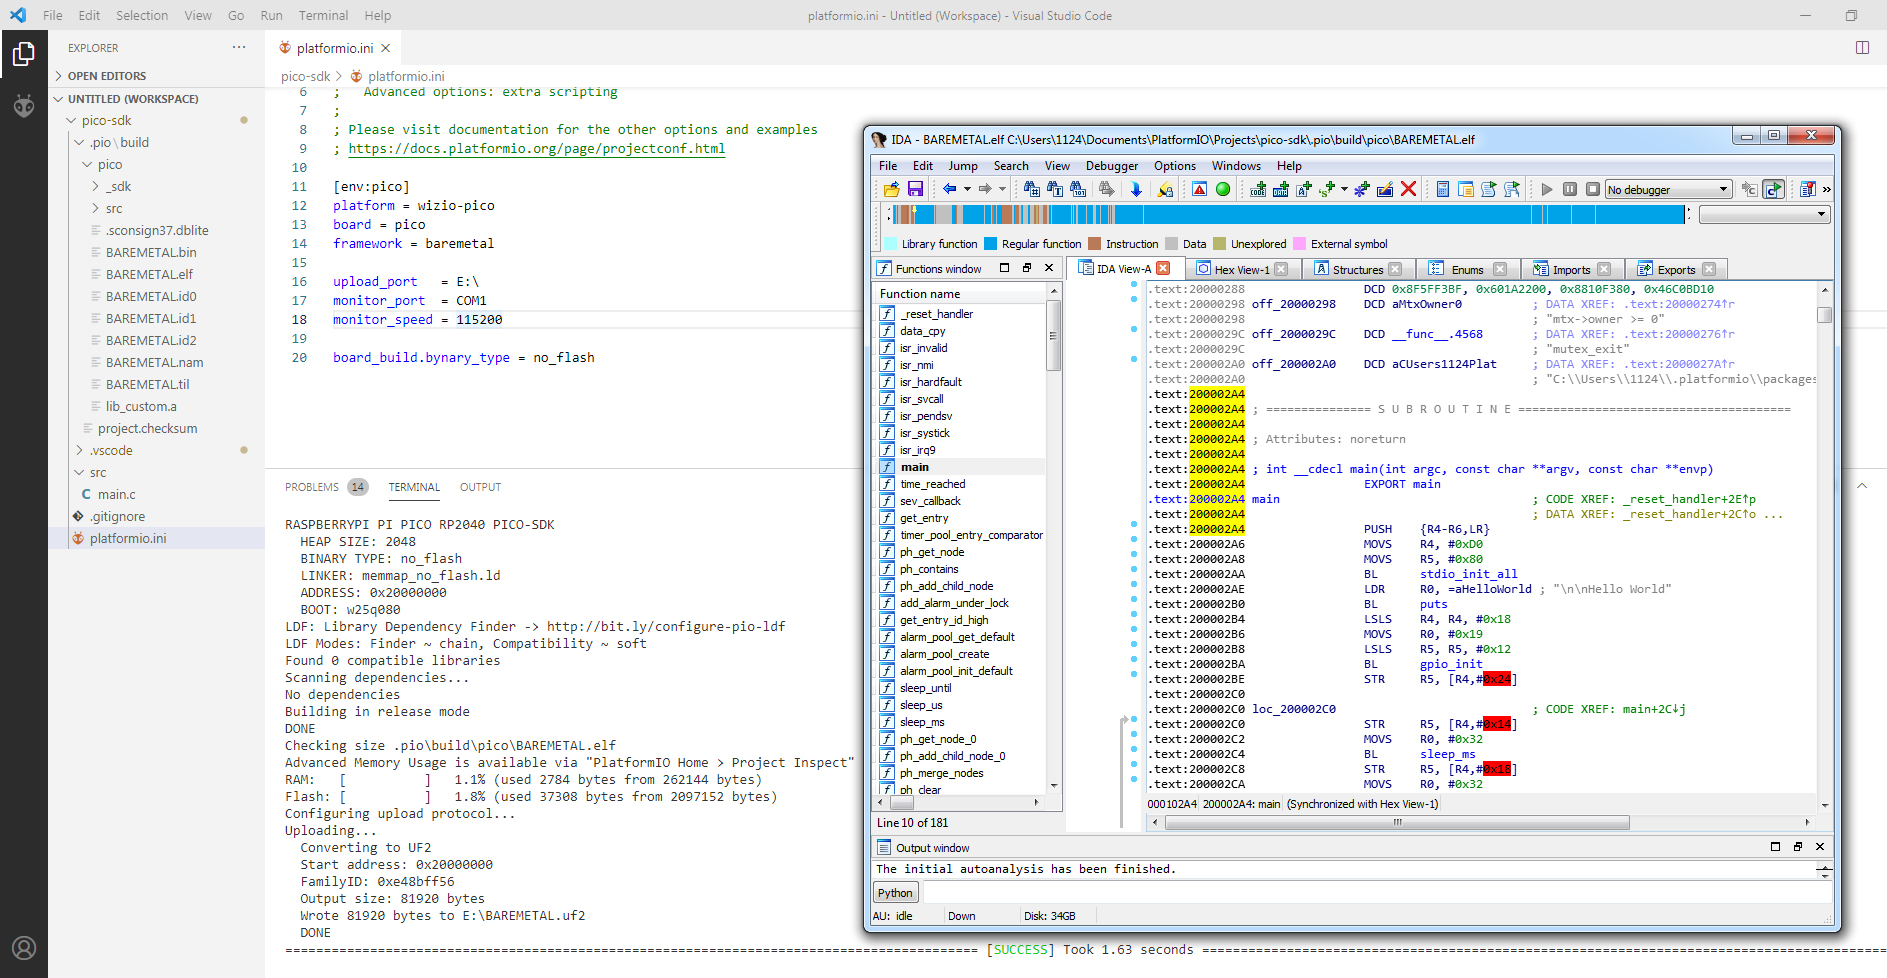Viewport: 1887px width, 978px height.
Task: Click the red X delete icon in IDA toolbar
Action: [1408, 189]
